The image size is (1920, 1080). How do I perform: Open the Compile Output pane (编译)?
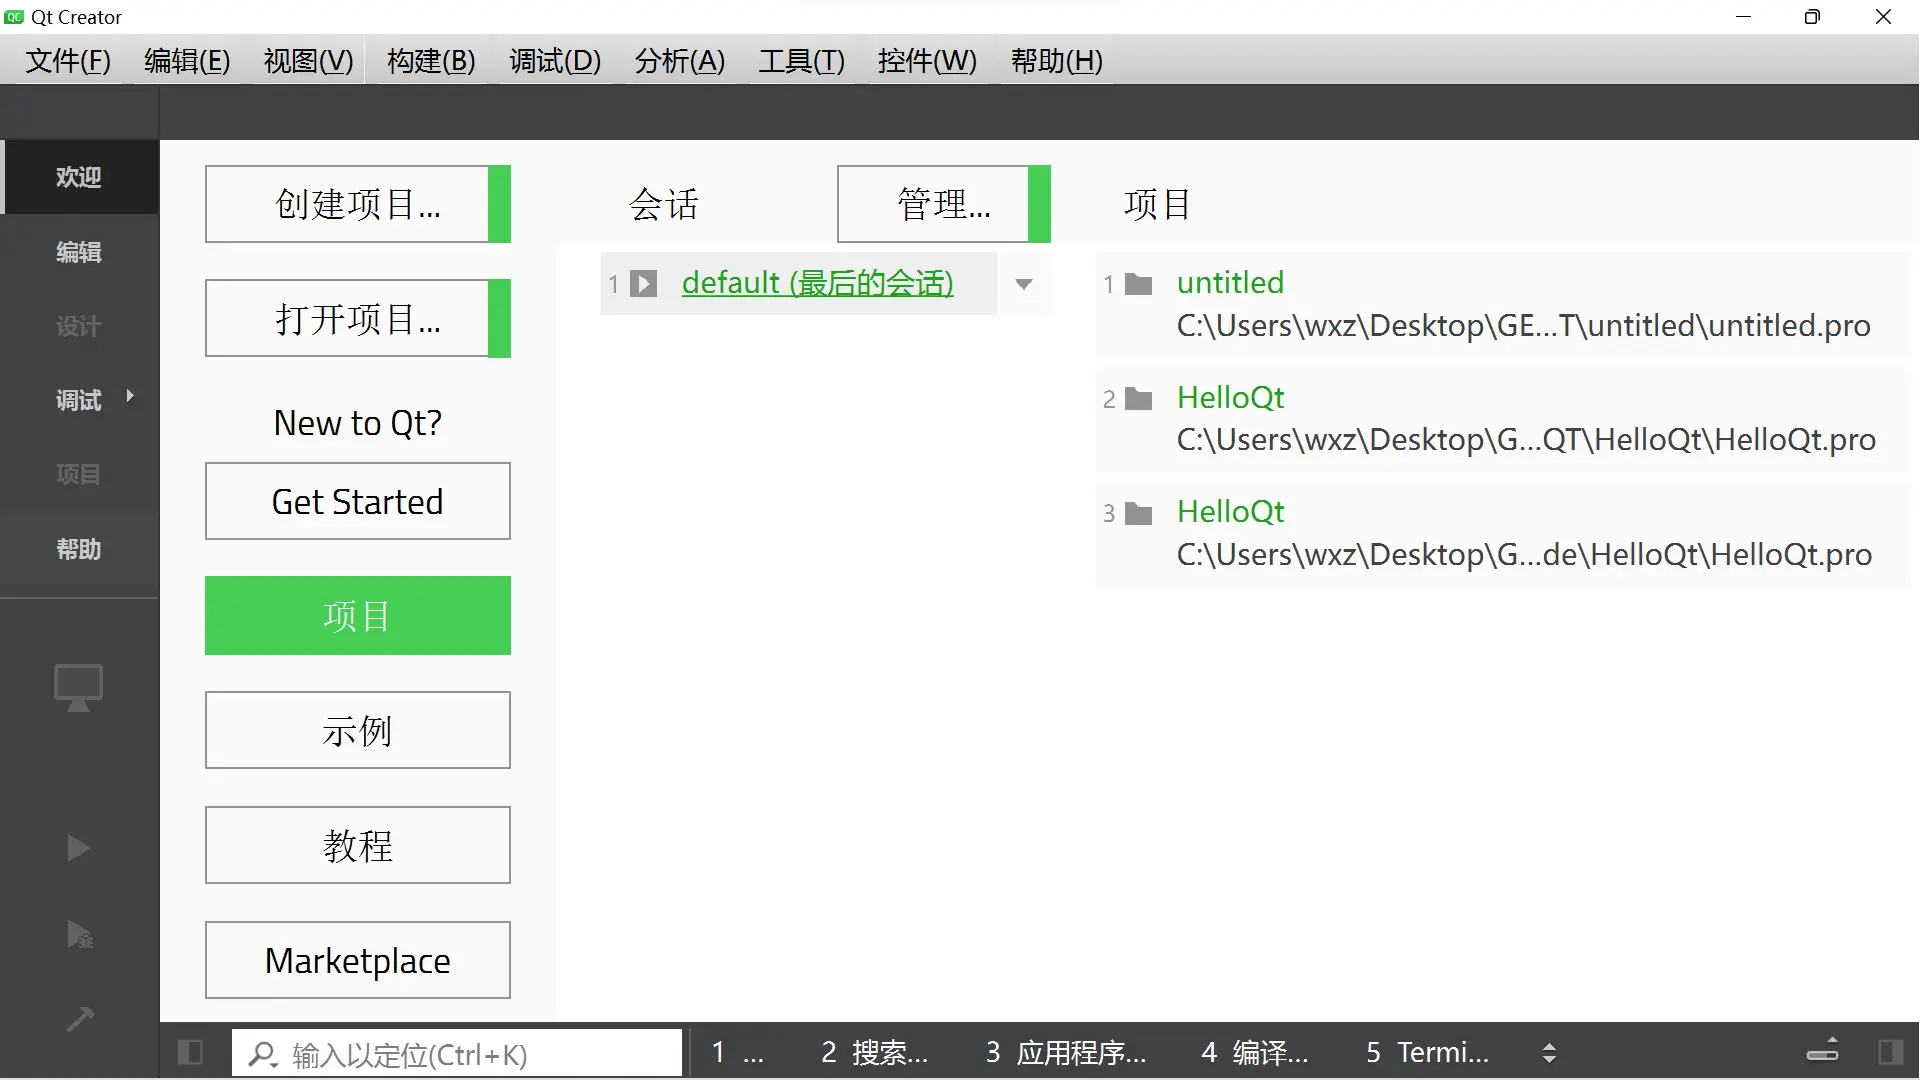point(1255,1052)
